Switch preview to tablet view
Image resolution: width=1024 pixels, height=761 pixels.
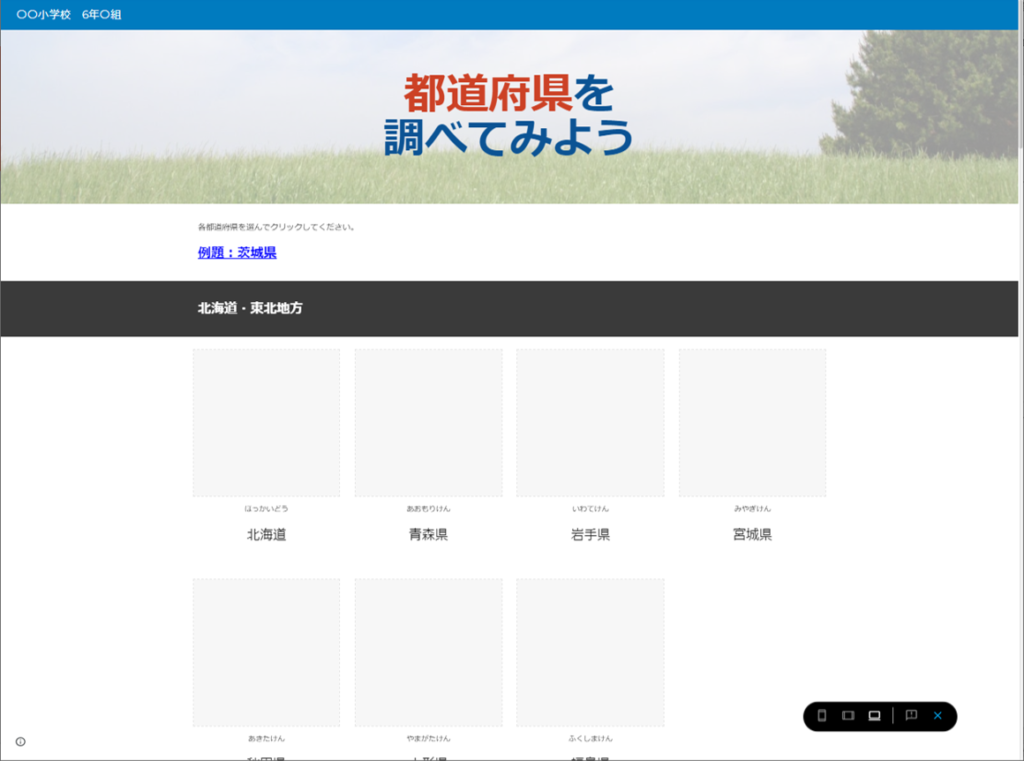[x=848, y=716]
